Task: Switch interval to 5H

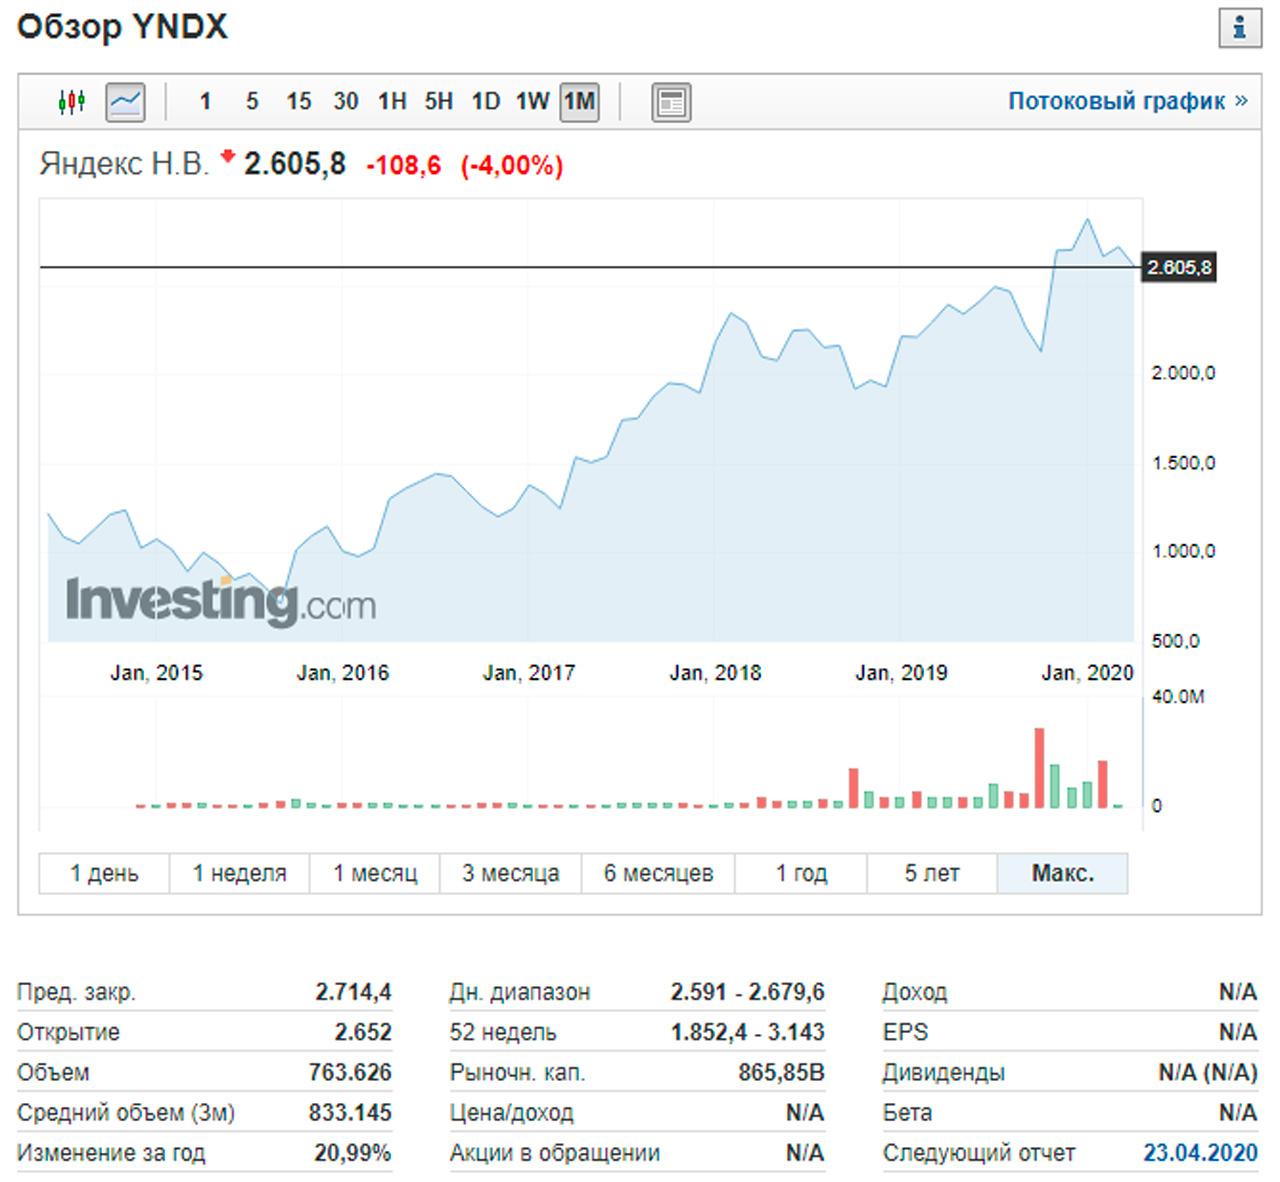Action: [438, 102]
